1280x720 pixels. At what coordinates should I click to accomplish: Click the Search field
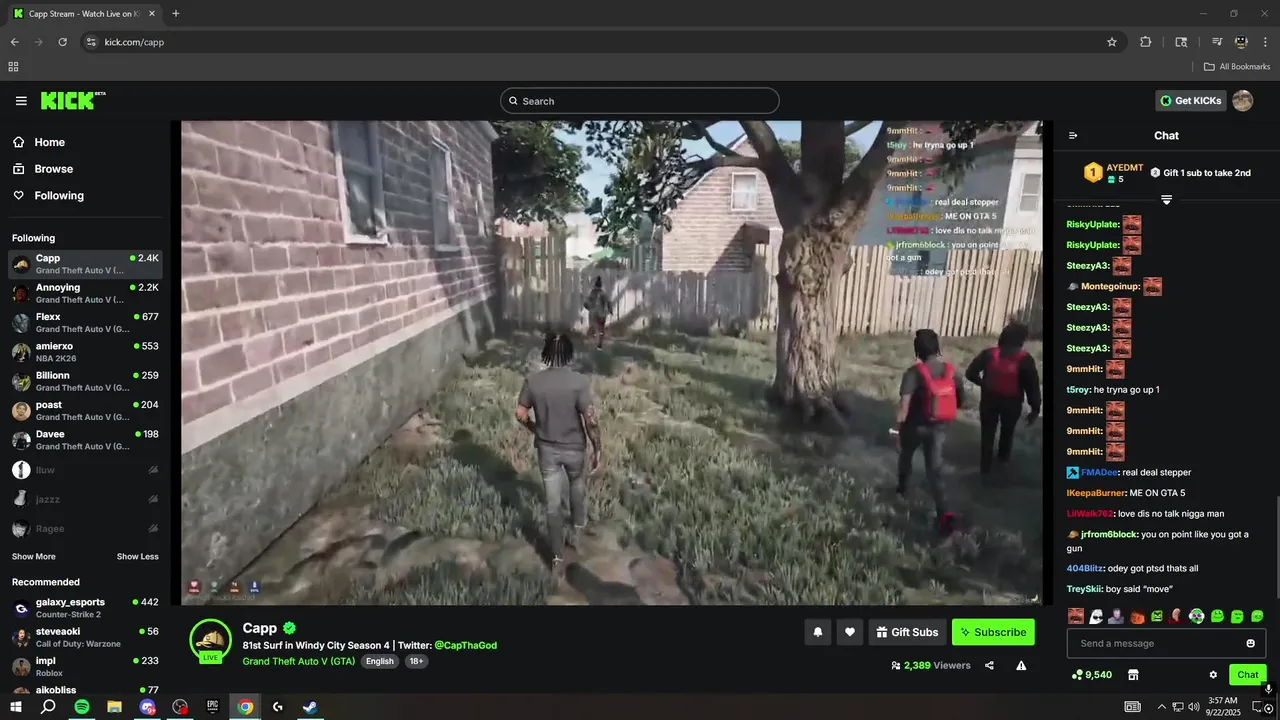tap(640, 101)
